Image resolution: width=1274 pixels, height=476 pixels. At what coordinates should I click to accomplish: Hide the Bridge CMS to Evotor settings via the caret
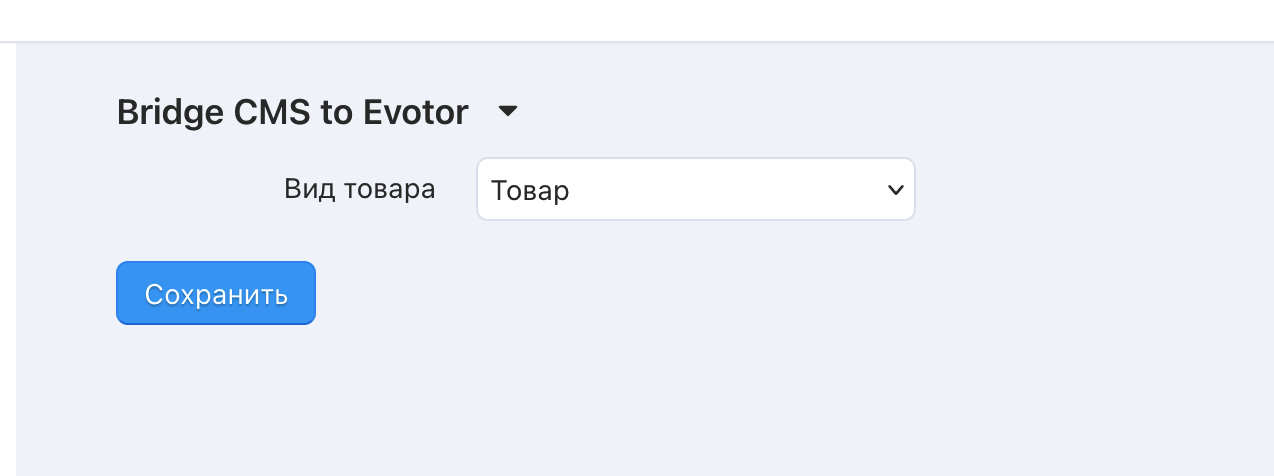click(x=508, y=112)
